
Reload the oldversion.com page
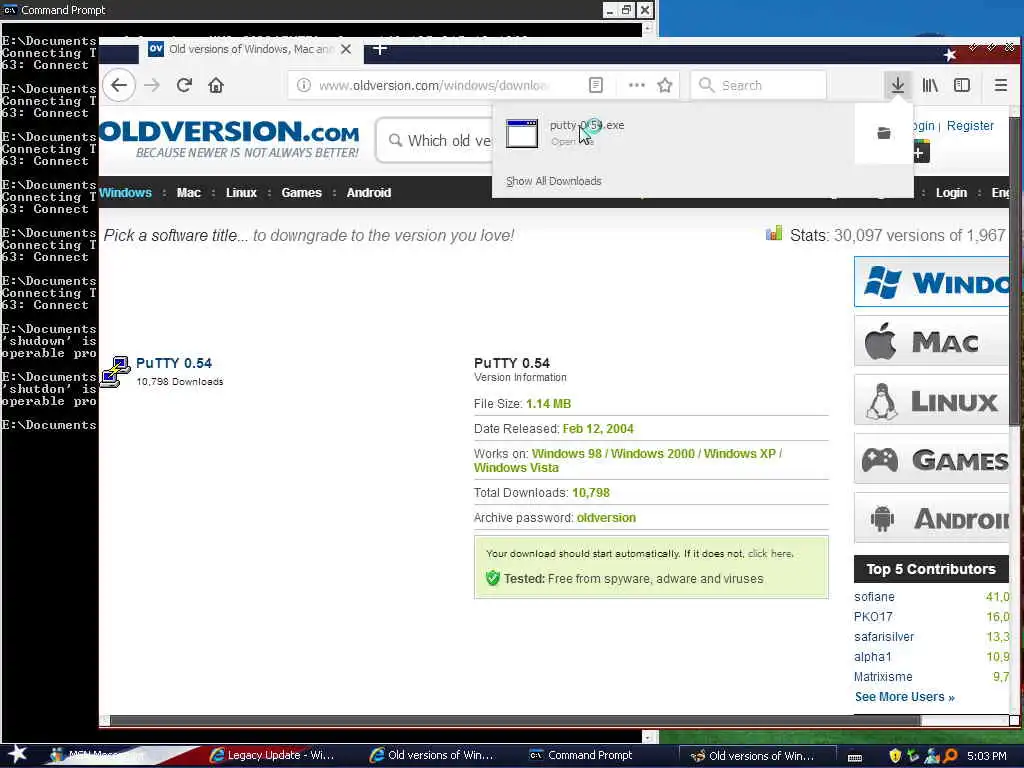[184, 86]
